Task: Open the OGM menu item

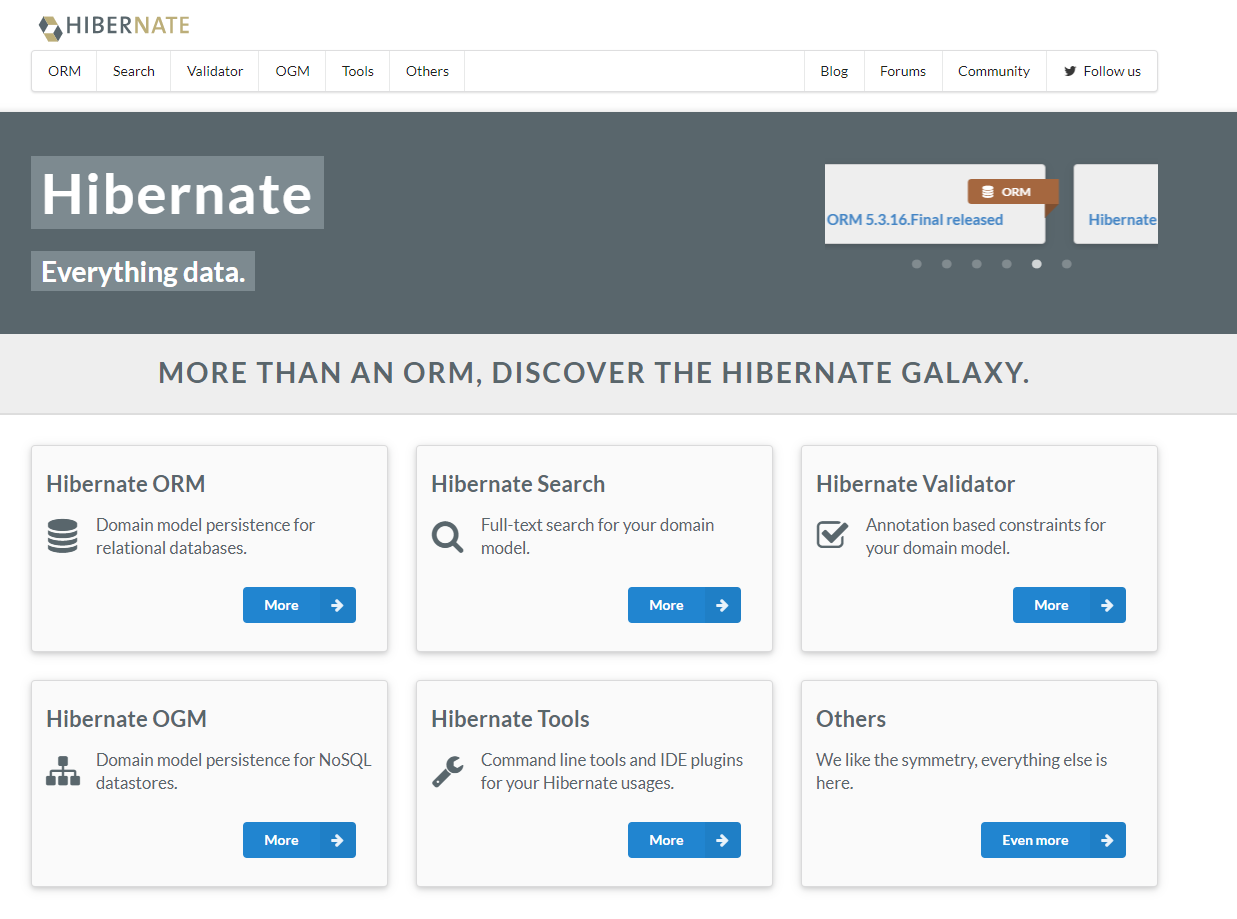Action: 292,71
